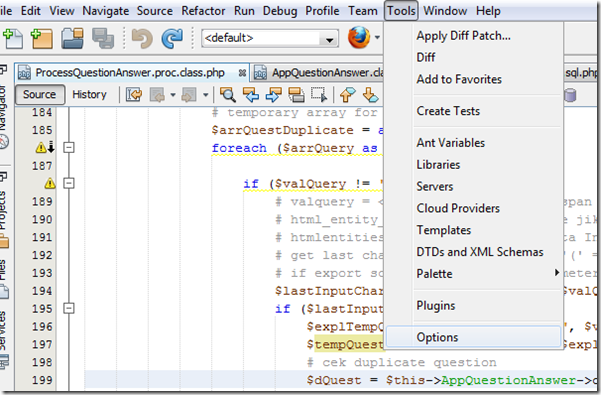Choose Apply Diff Patch... from Tools menu
This screenshot has width=601, height=395.
coord(474,36)
